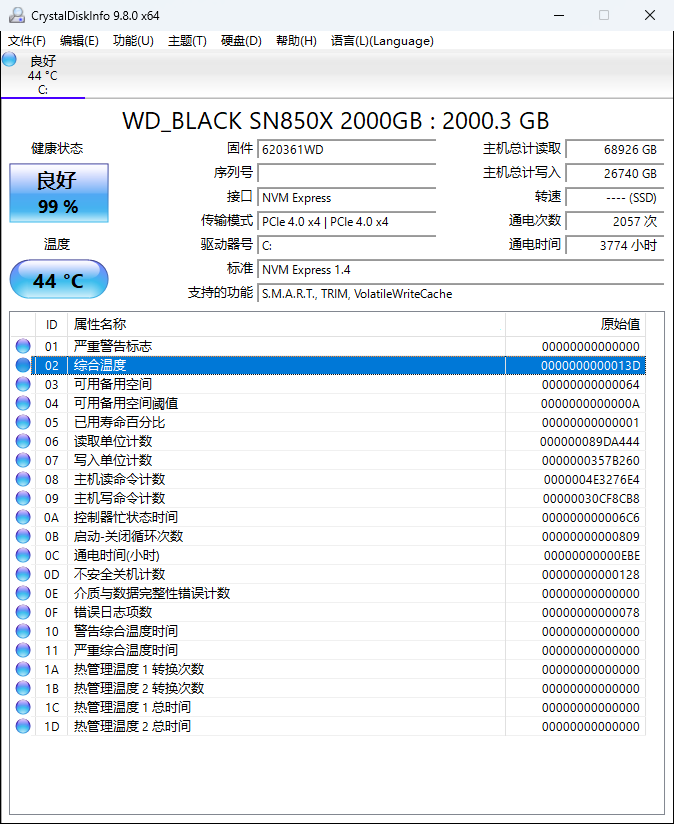Click the 主机总计写入 value 26740 GB
The width and height of the screenshot is (674, 824).
tap(615, 173)
